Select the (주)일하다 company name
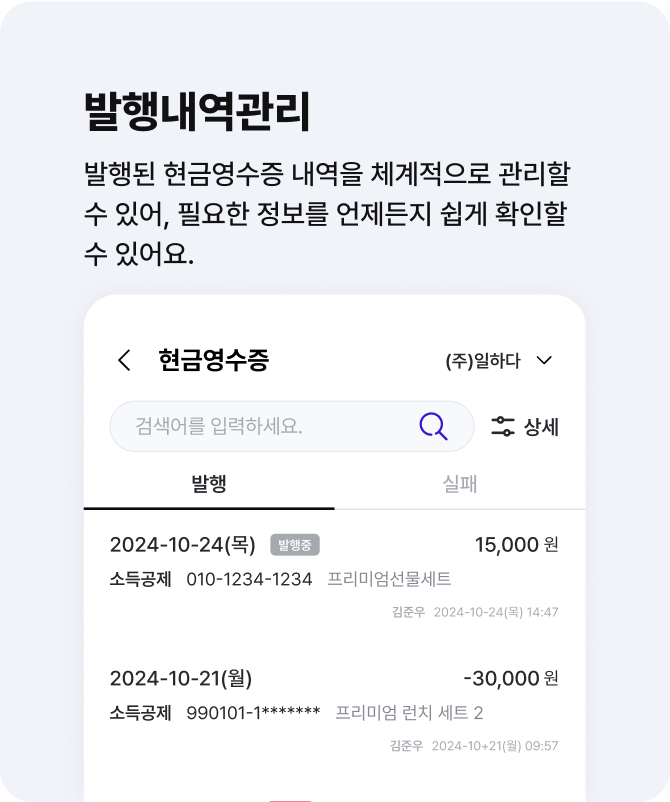This screenshot has height=802, width=670. (483, 361)
